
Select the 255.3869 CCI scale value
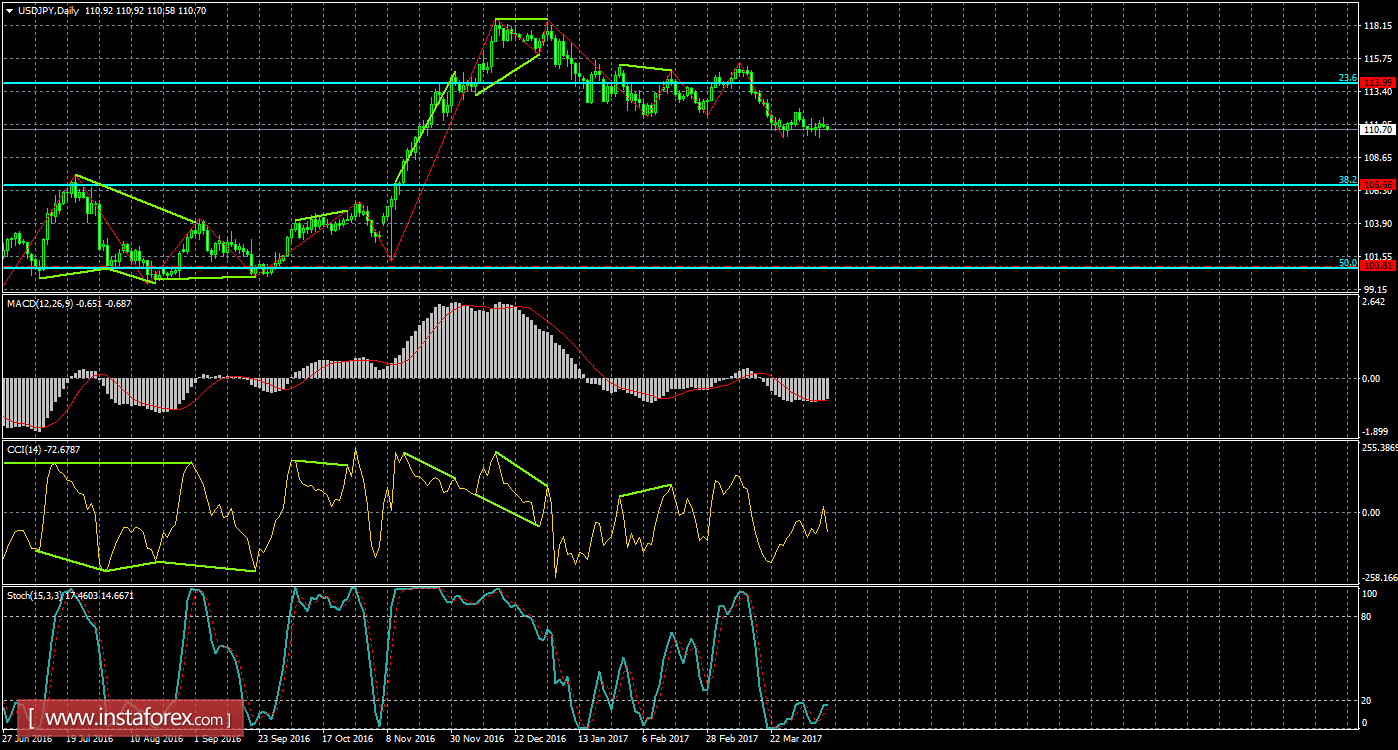tap(1380, 449)
